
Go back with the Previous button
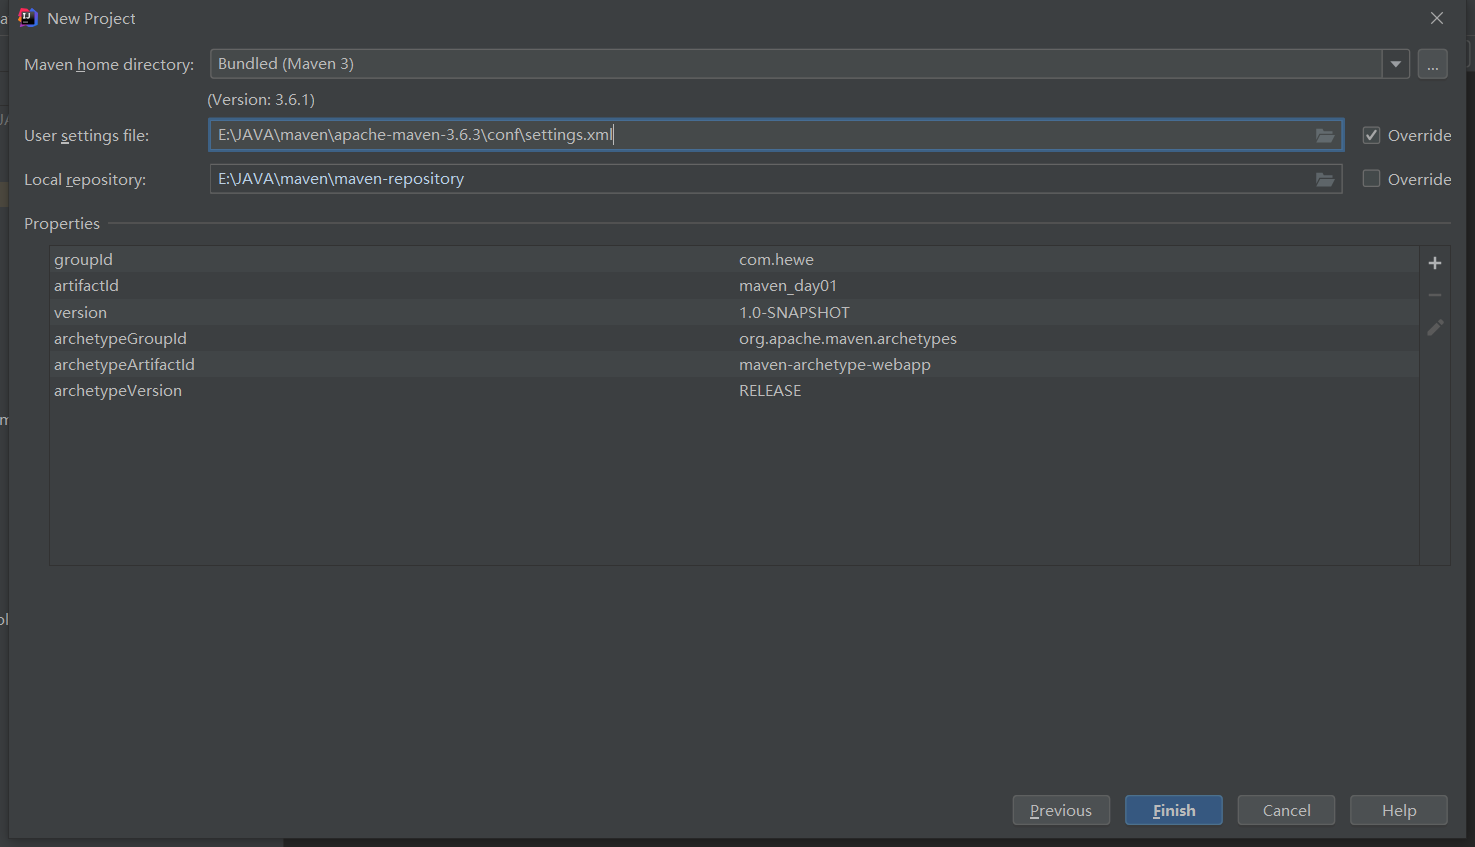[x=1061, y=810]
